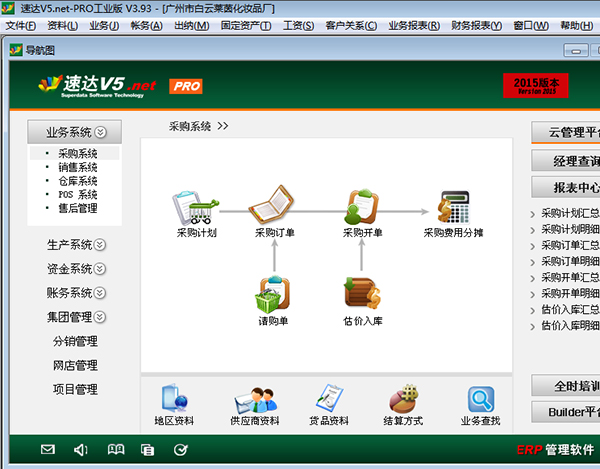Click the 业务查找 search icon
The width and height of the screenshot is (600, 469).
[480, 401]
